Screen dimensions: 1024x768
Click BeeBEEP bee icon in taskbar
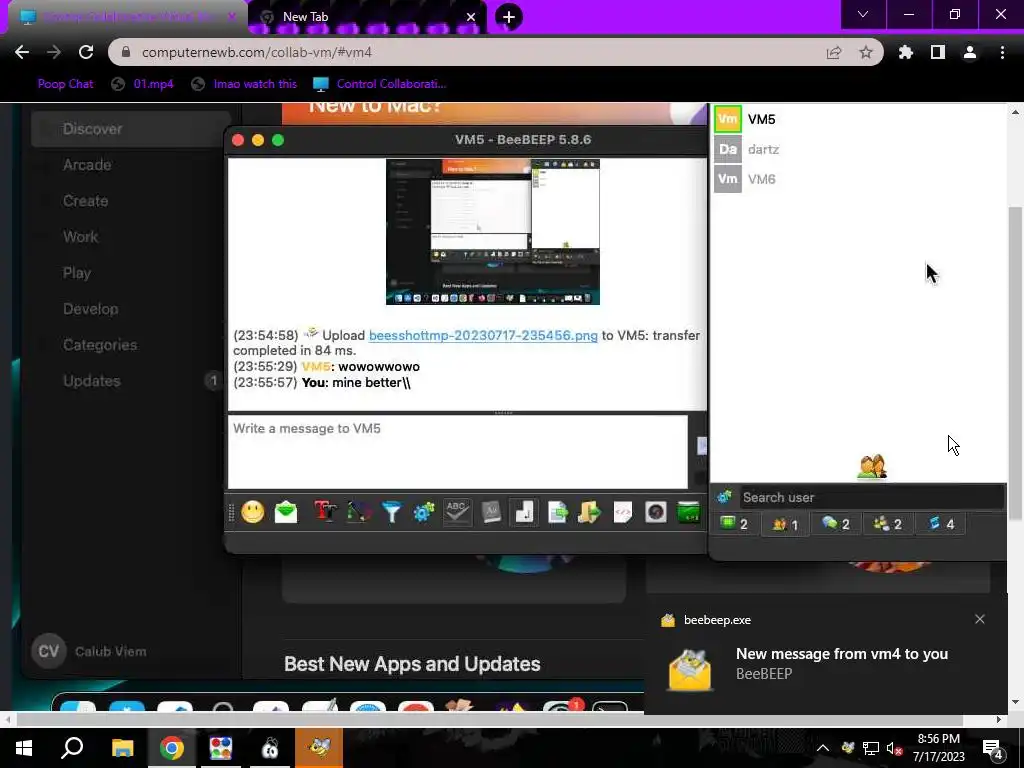point(319,748)
